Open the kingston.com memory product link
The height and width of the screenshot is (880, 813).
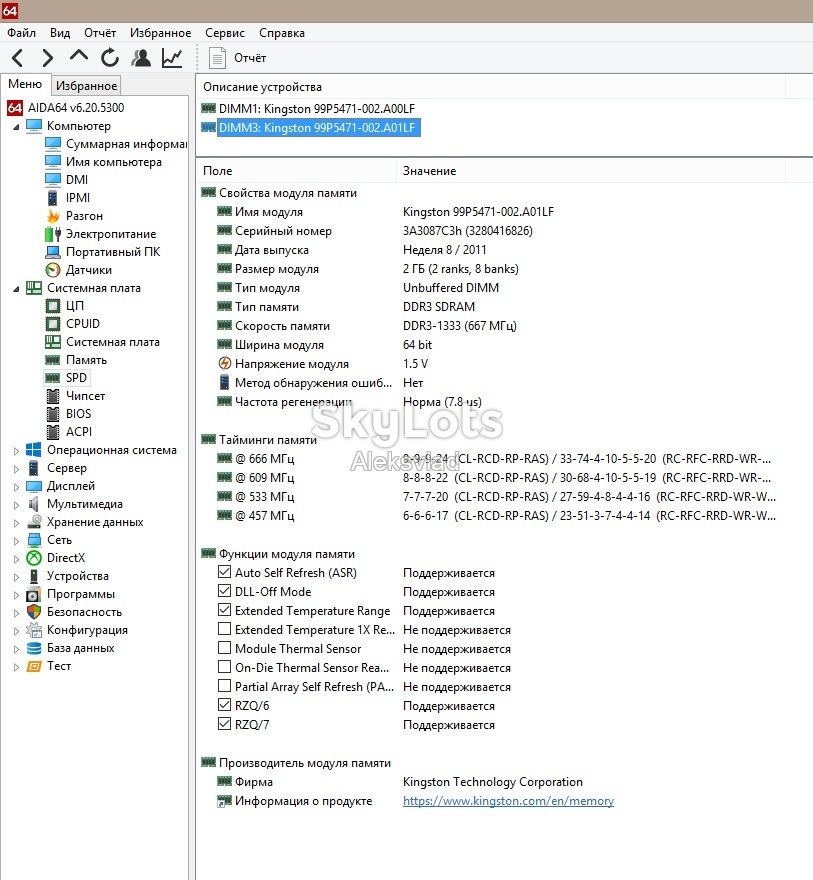[x=508, y=801]
